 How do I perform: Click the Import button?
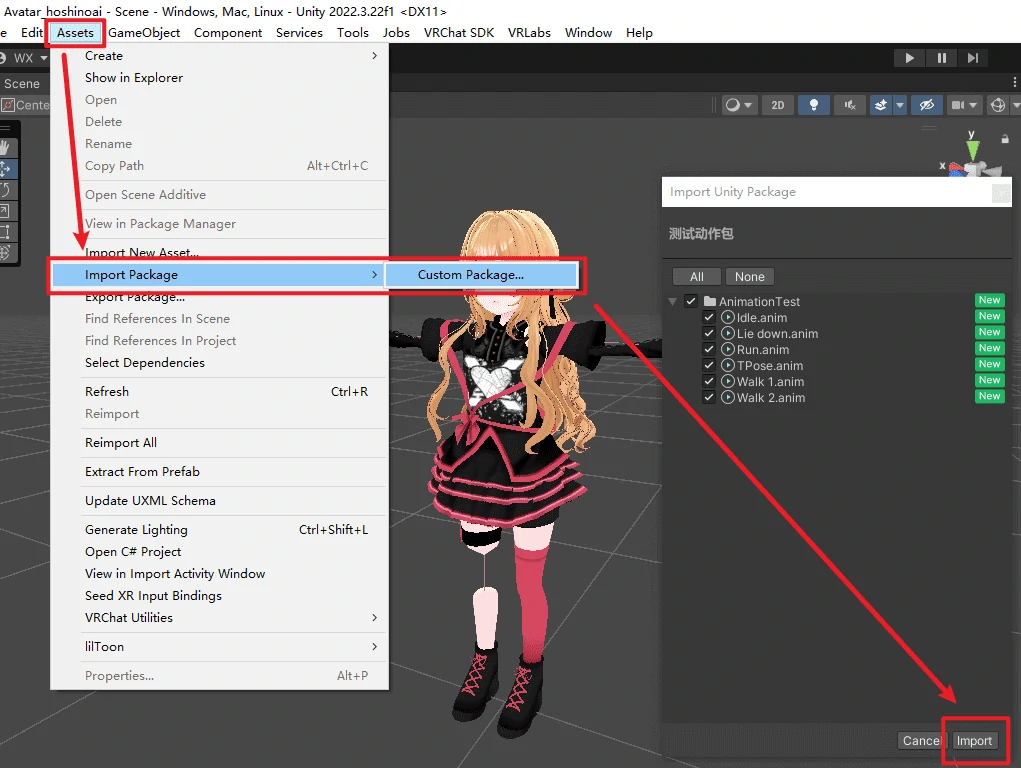pyautogui.click(x=973, y=741)
